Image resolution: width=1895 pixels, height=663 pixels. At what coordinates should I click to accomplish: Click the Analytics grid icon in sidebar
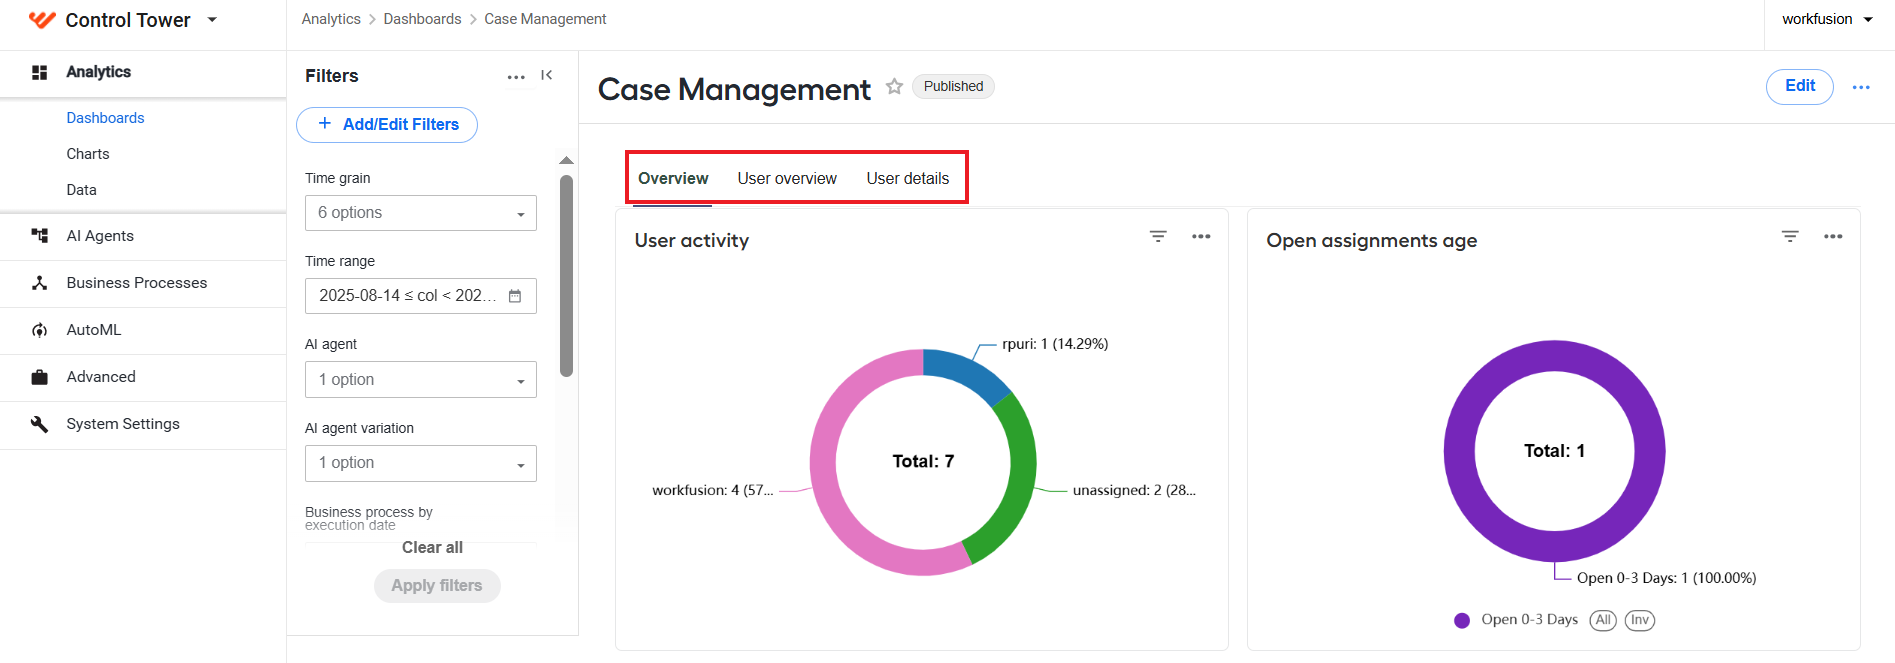tap(40, 72)
